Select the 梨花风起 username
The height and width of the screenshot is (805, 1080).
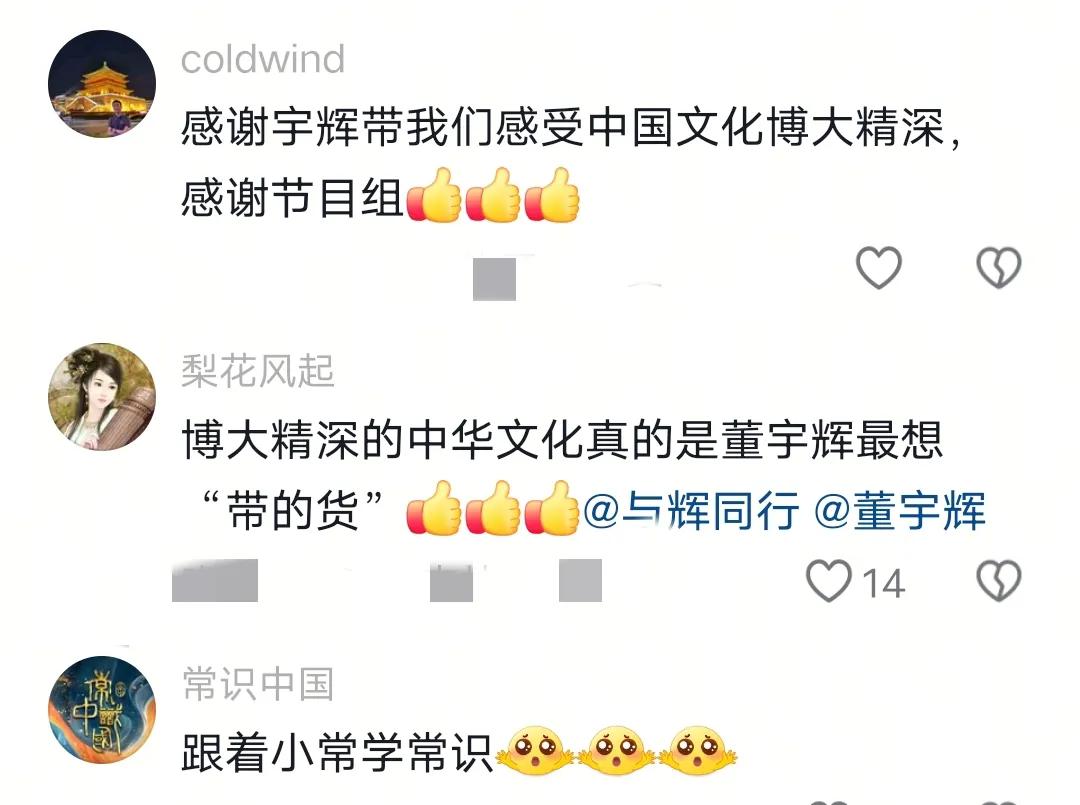click(258, 372)
